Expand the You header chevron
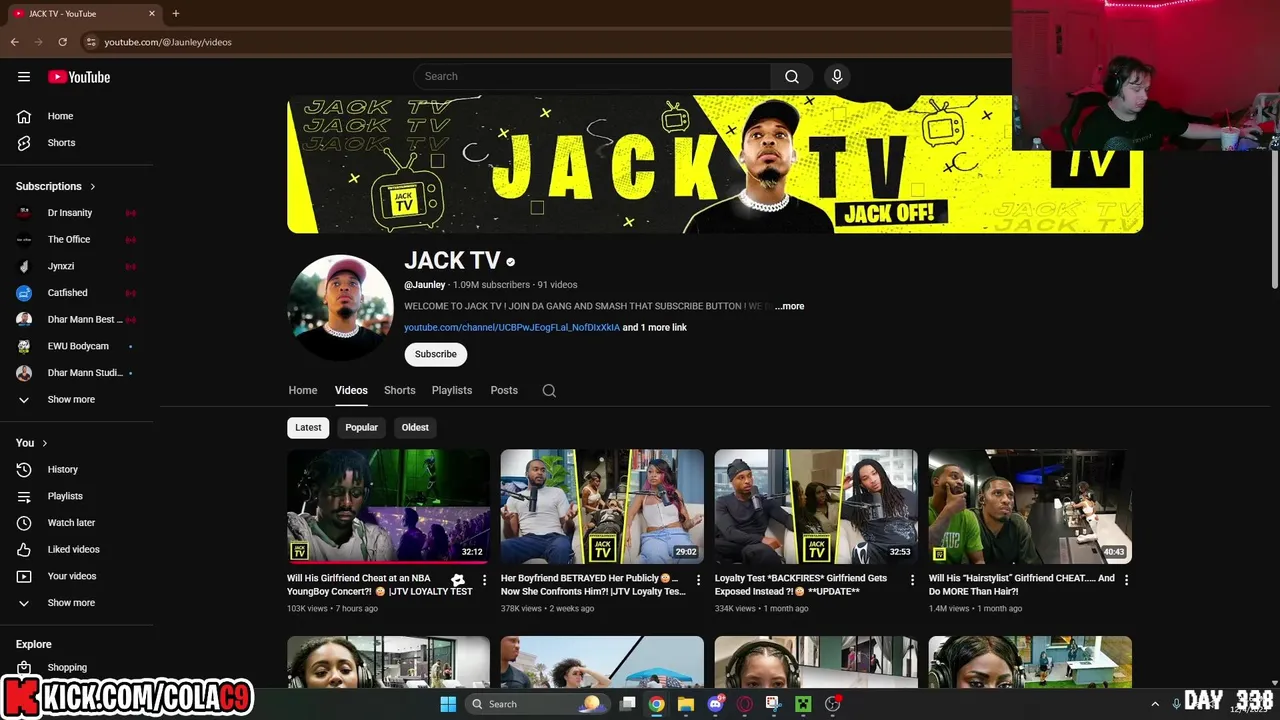This screenshot has width=1280, height=720. 44,443
